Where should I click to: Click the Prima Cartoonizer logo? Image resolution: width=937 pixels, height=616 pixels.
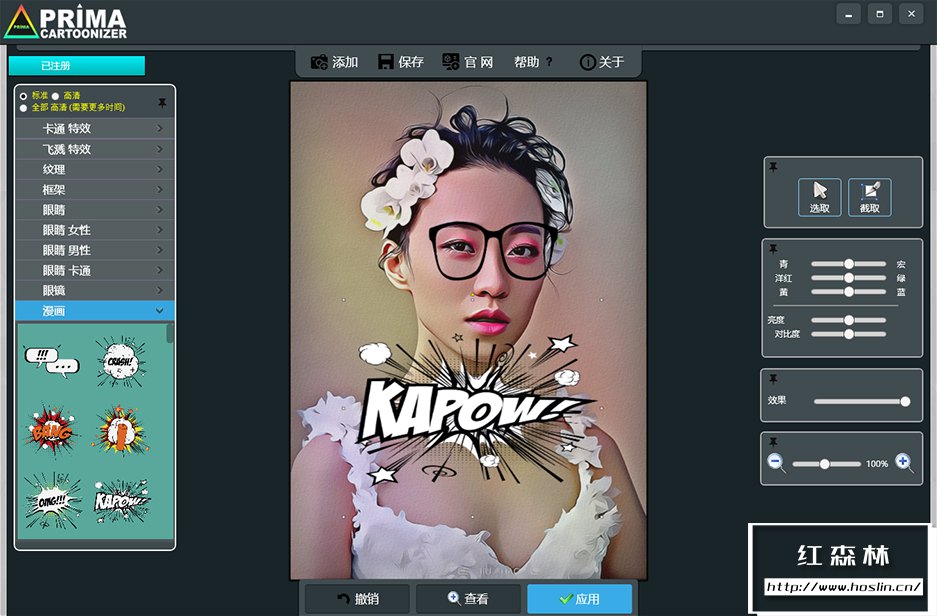[65, 23]
